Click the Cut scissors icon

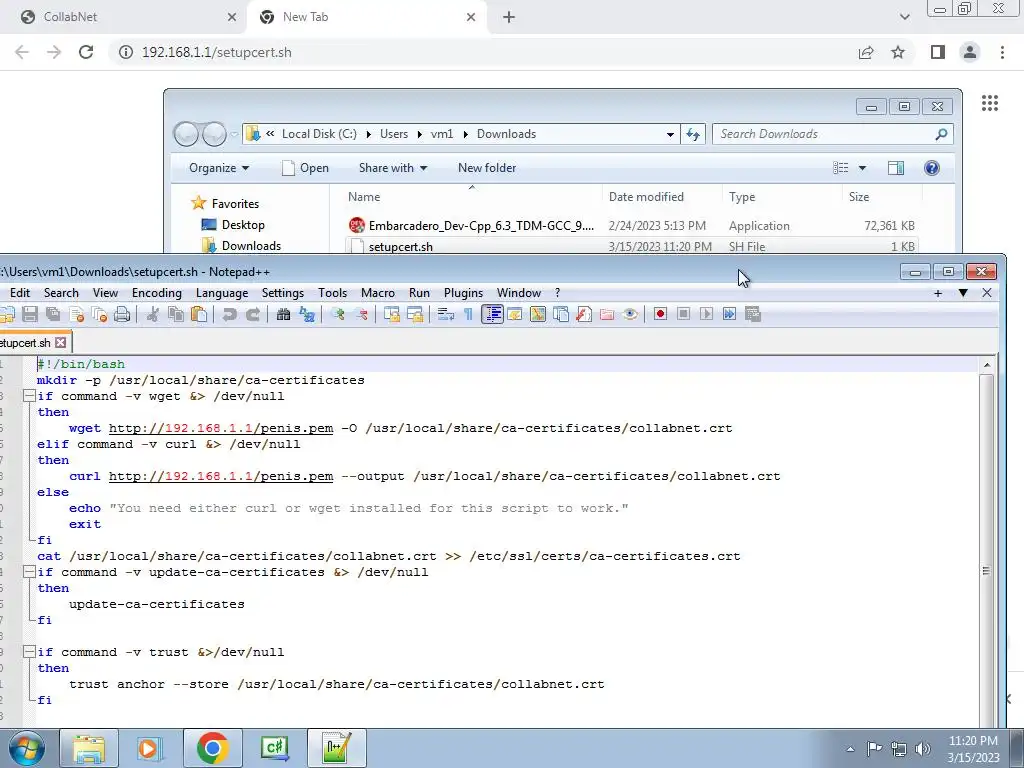pos(152,314)
